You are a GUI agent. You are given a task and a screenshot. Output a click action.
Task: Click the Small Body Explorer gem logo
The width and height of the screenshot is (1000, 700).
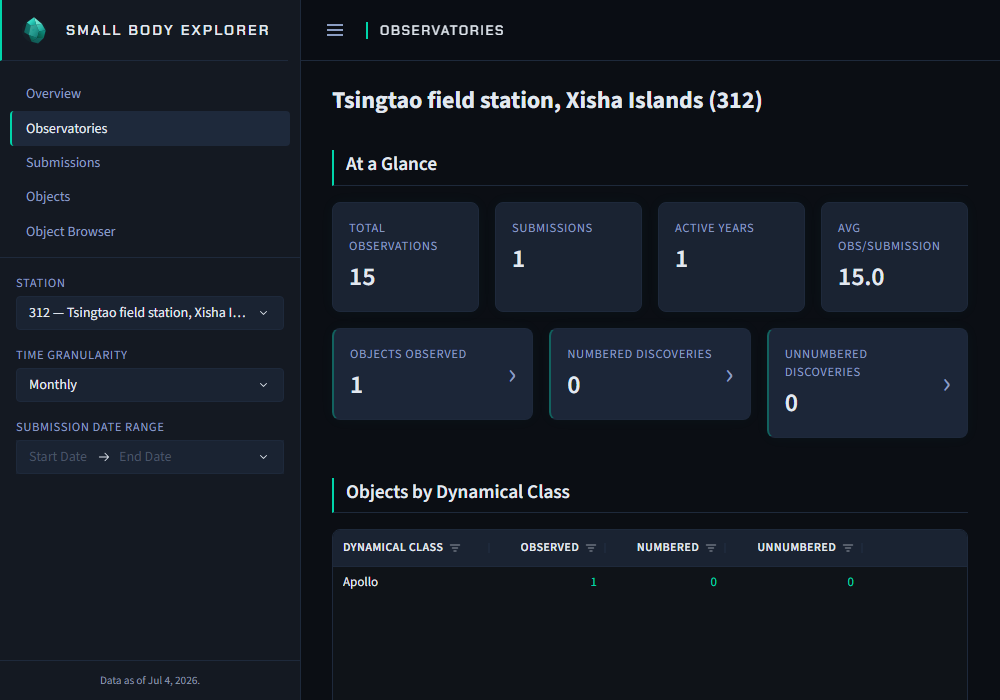click(x=35, y=30)
